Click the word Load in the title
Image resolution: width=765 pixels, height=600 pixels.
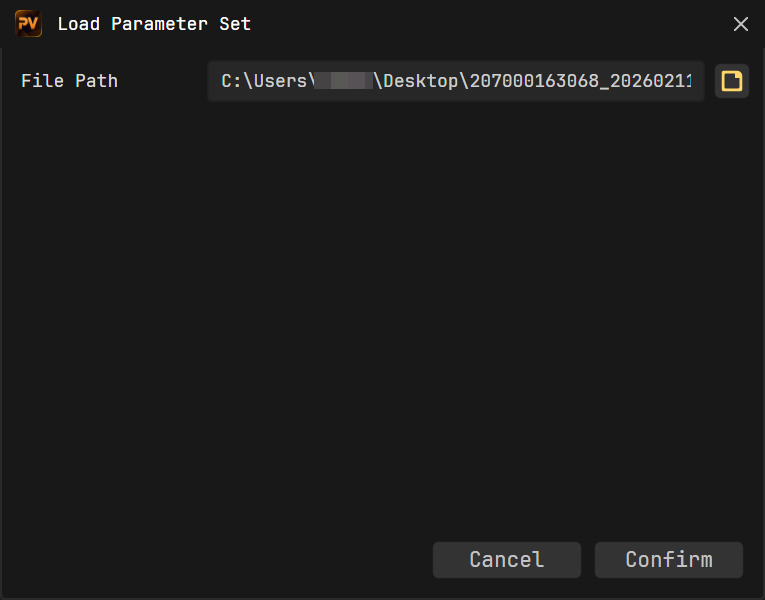(79, 24)
